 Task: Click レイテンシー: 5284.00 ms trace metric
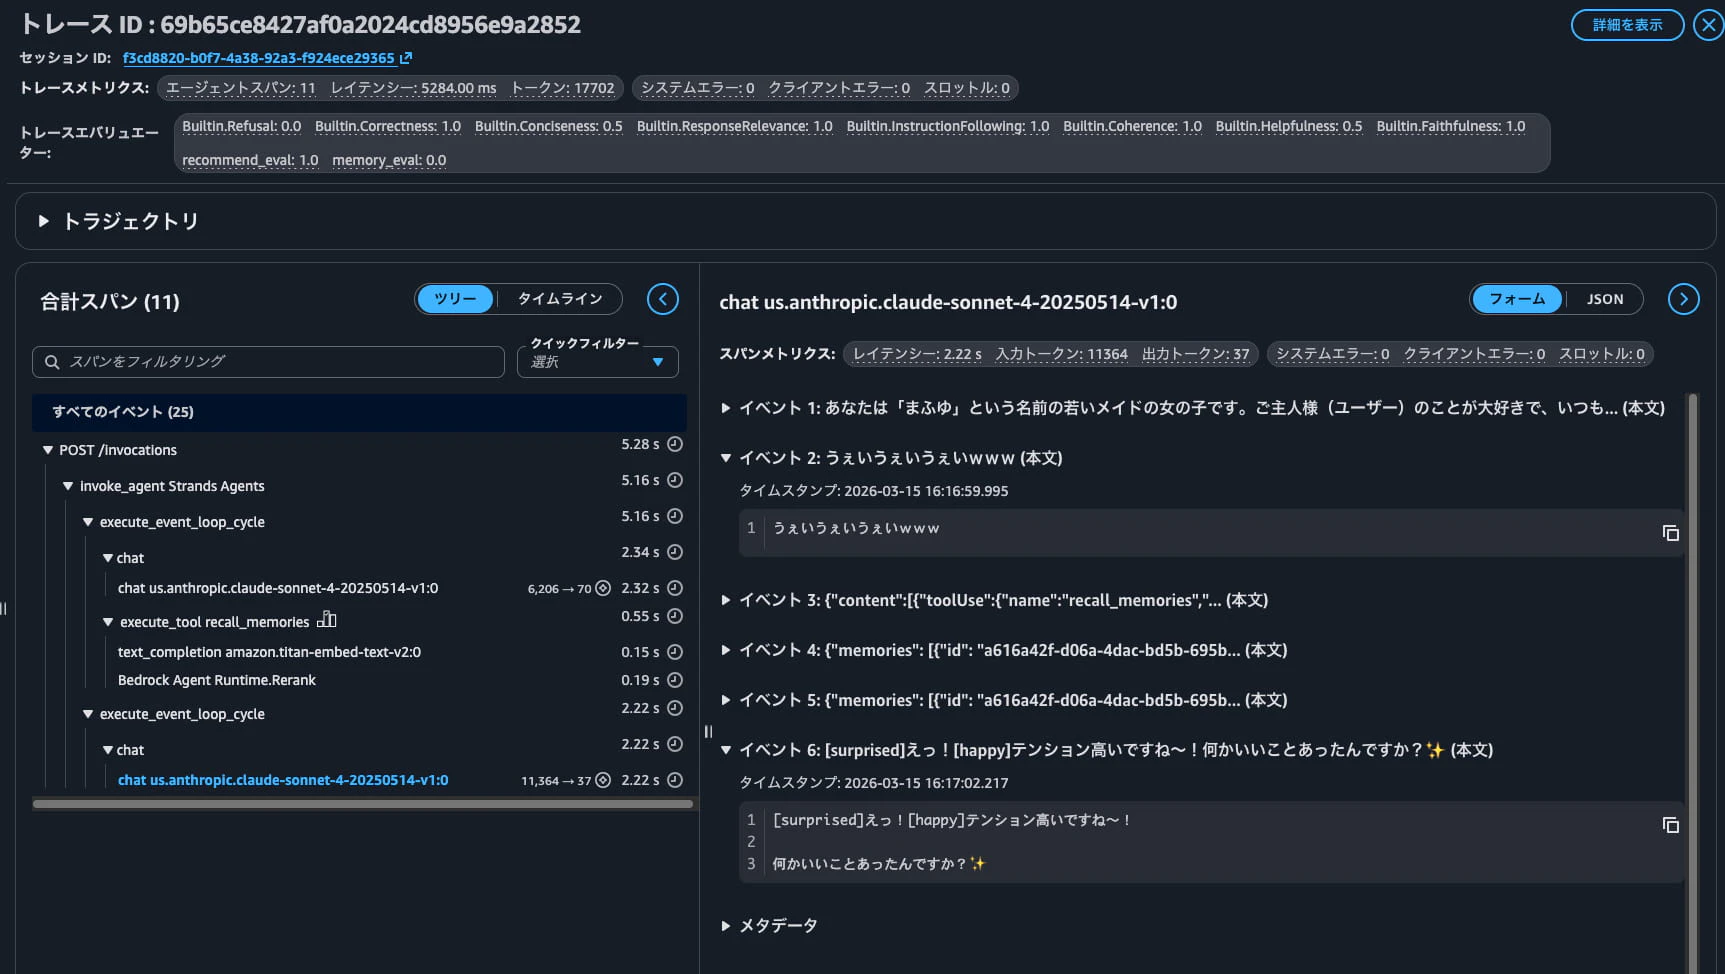pos(413,88)
